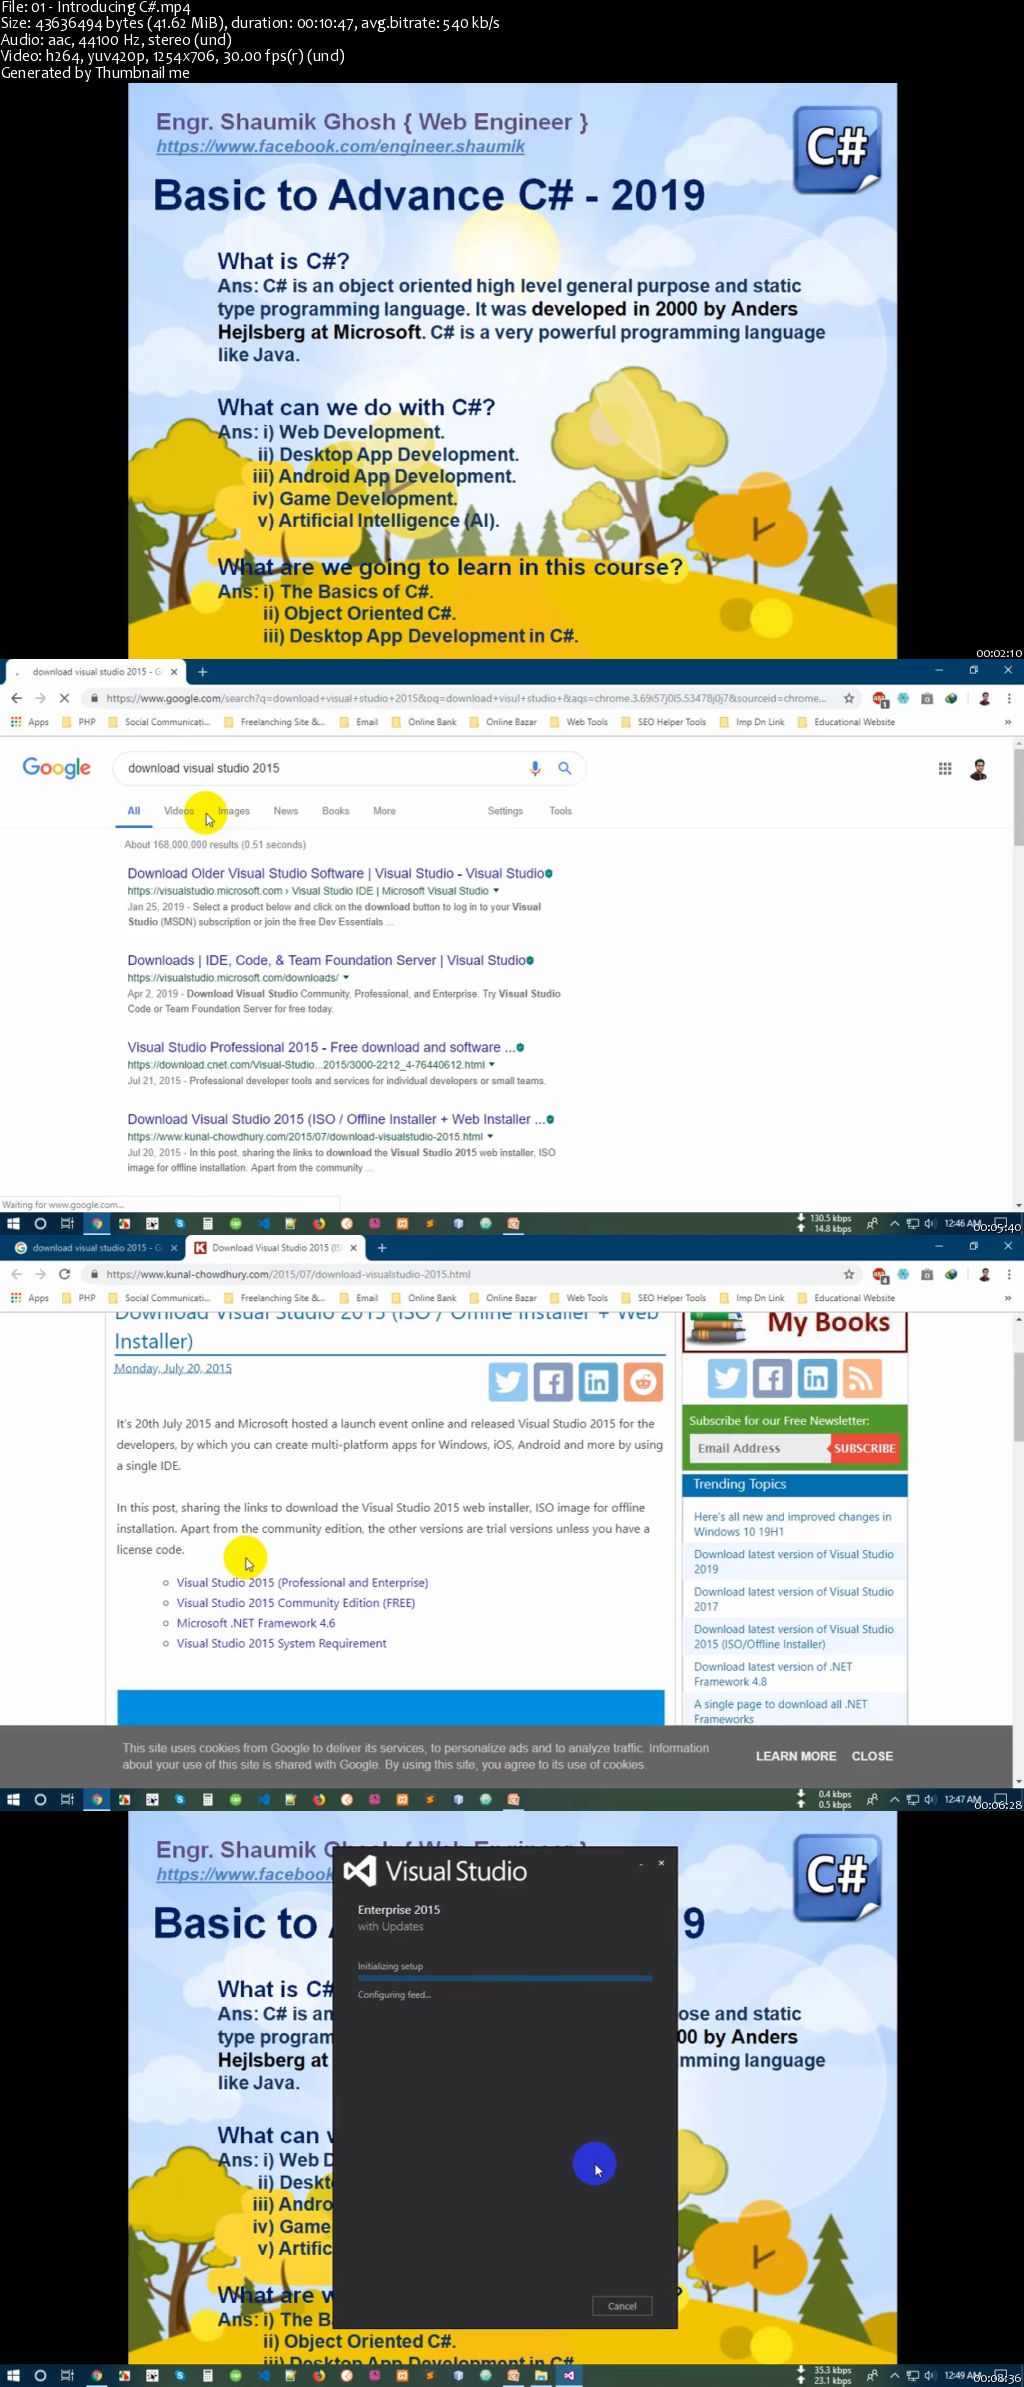Open SEO Helper Tools bookmark folder in Google window

[x=663, y=722]
